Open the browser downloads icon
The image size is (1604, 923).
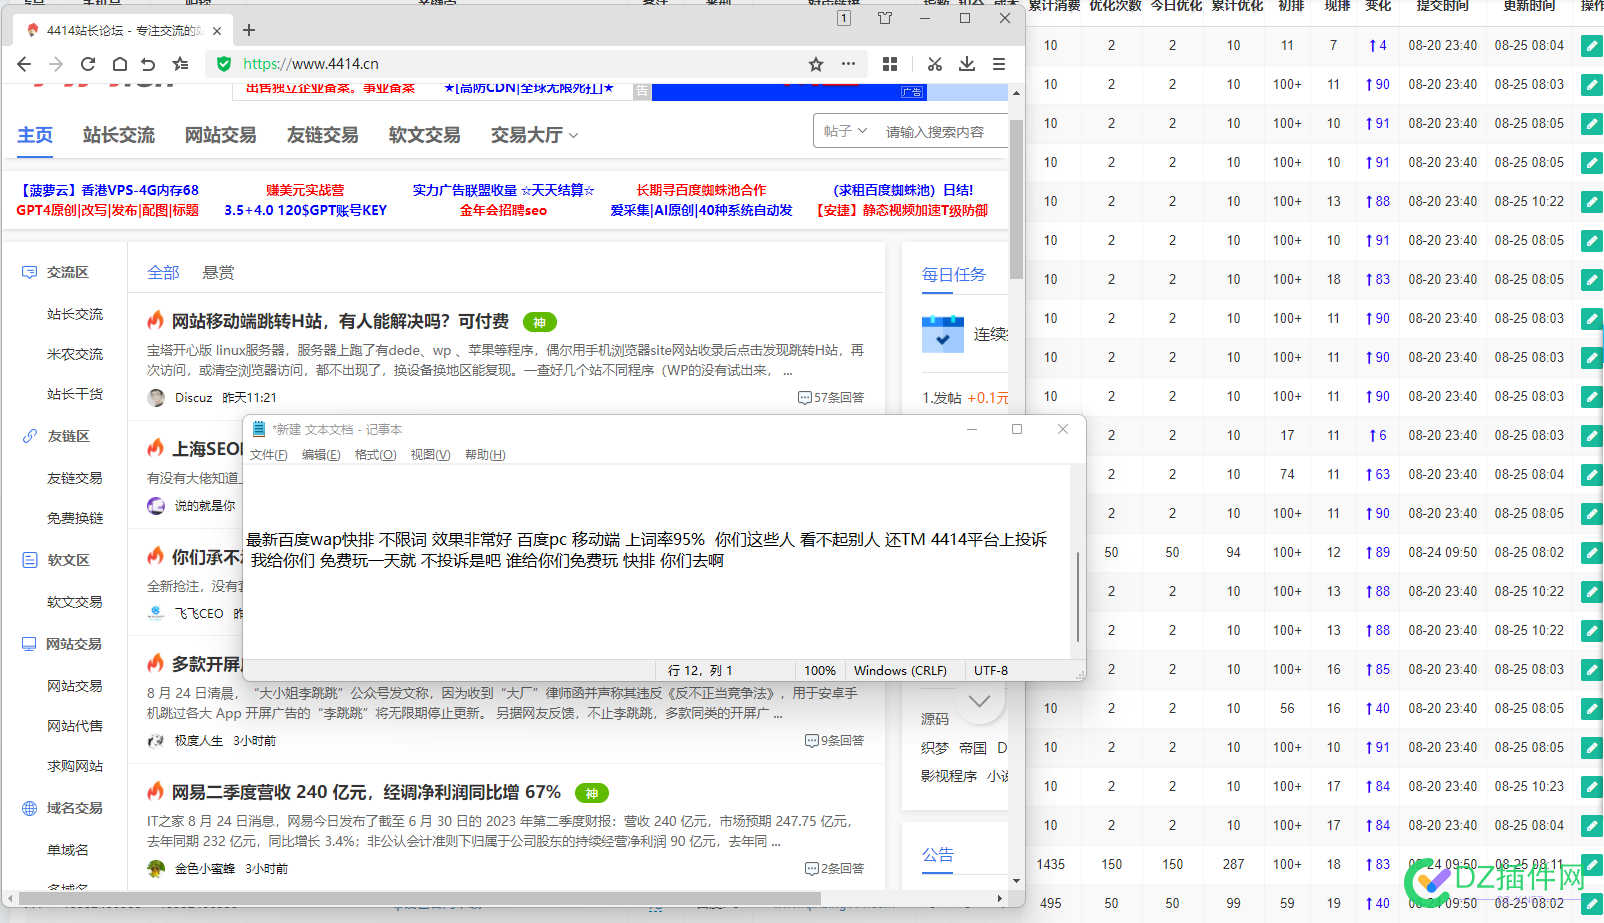(x=967, y=64)
